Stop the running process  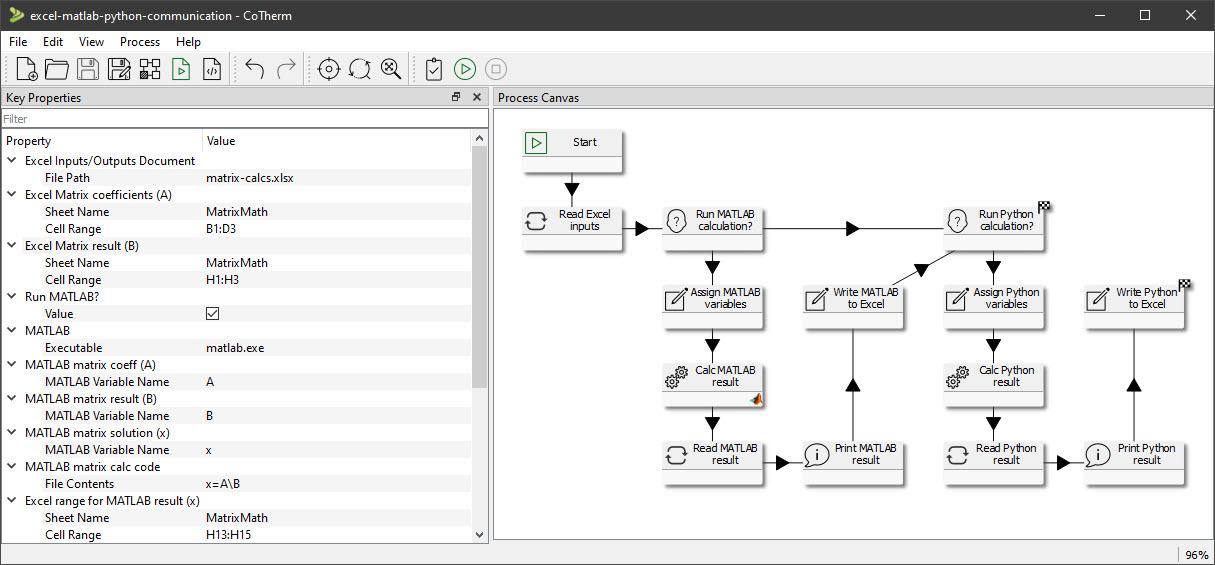tap(496, 69)
